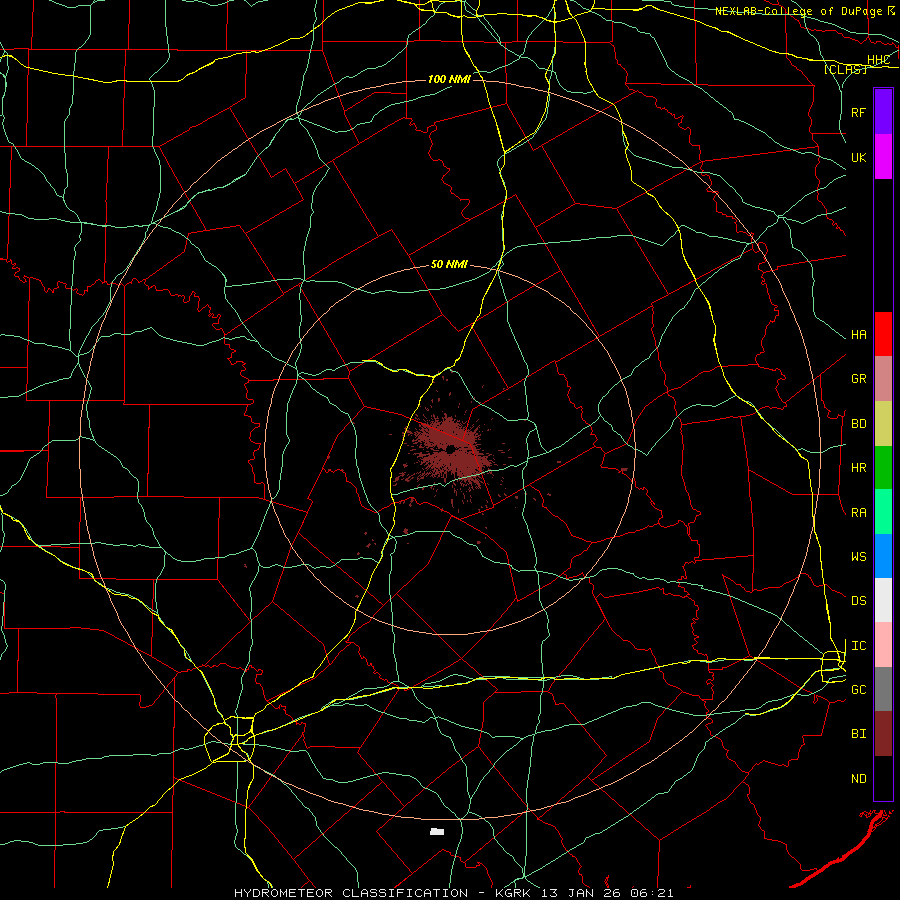
Task: Click the 'GC' legend label
Action: [858, 690]
